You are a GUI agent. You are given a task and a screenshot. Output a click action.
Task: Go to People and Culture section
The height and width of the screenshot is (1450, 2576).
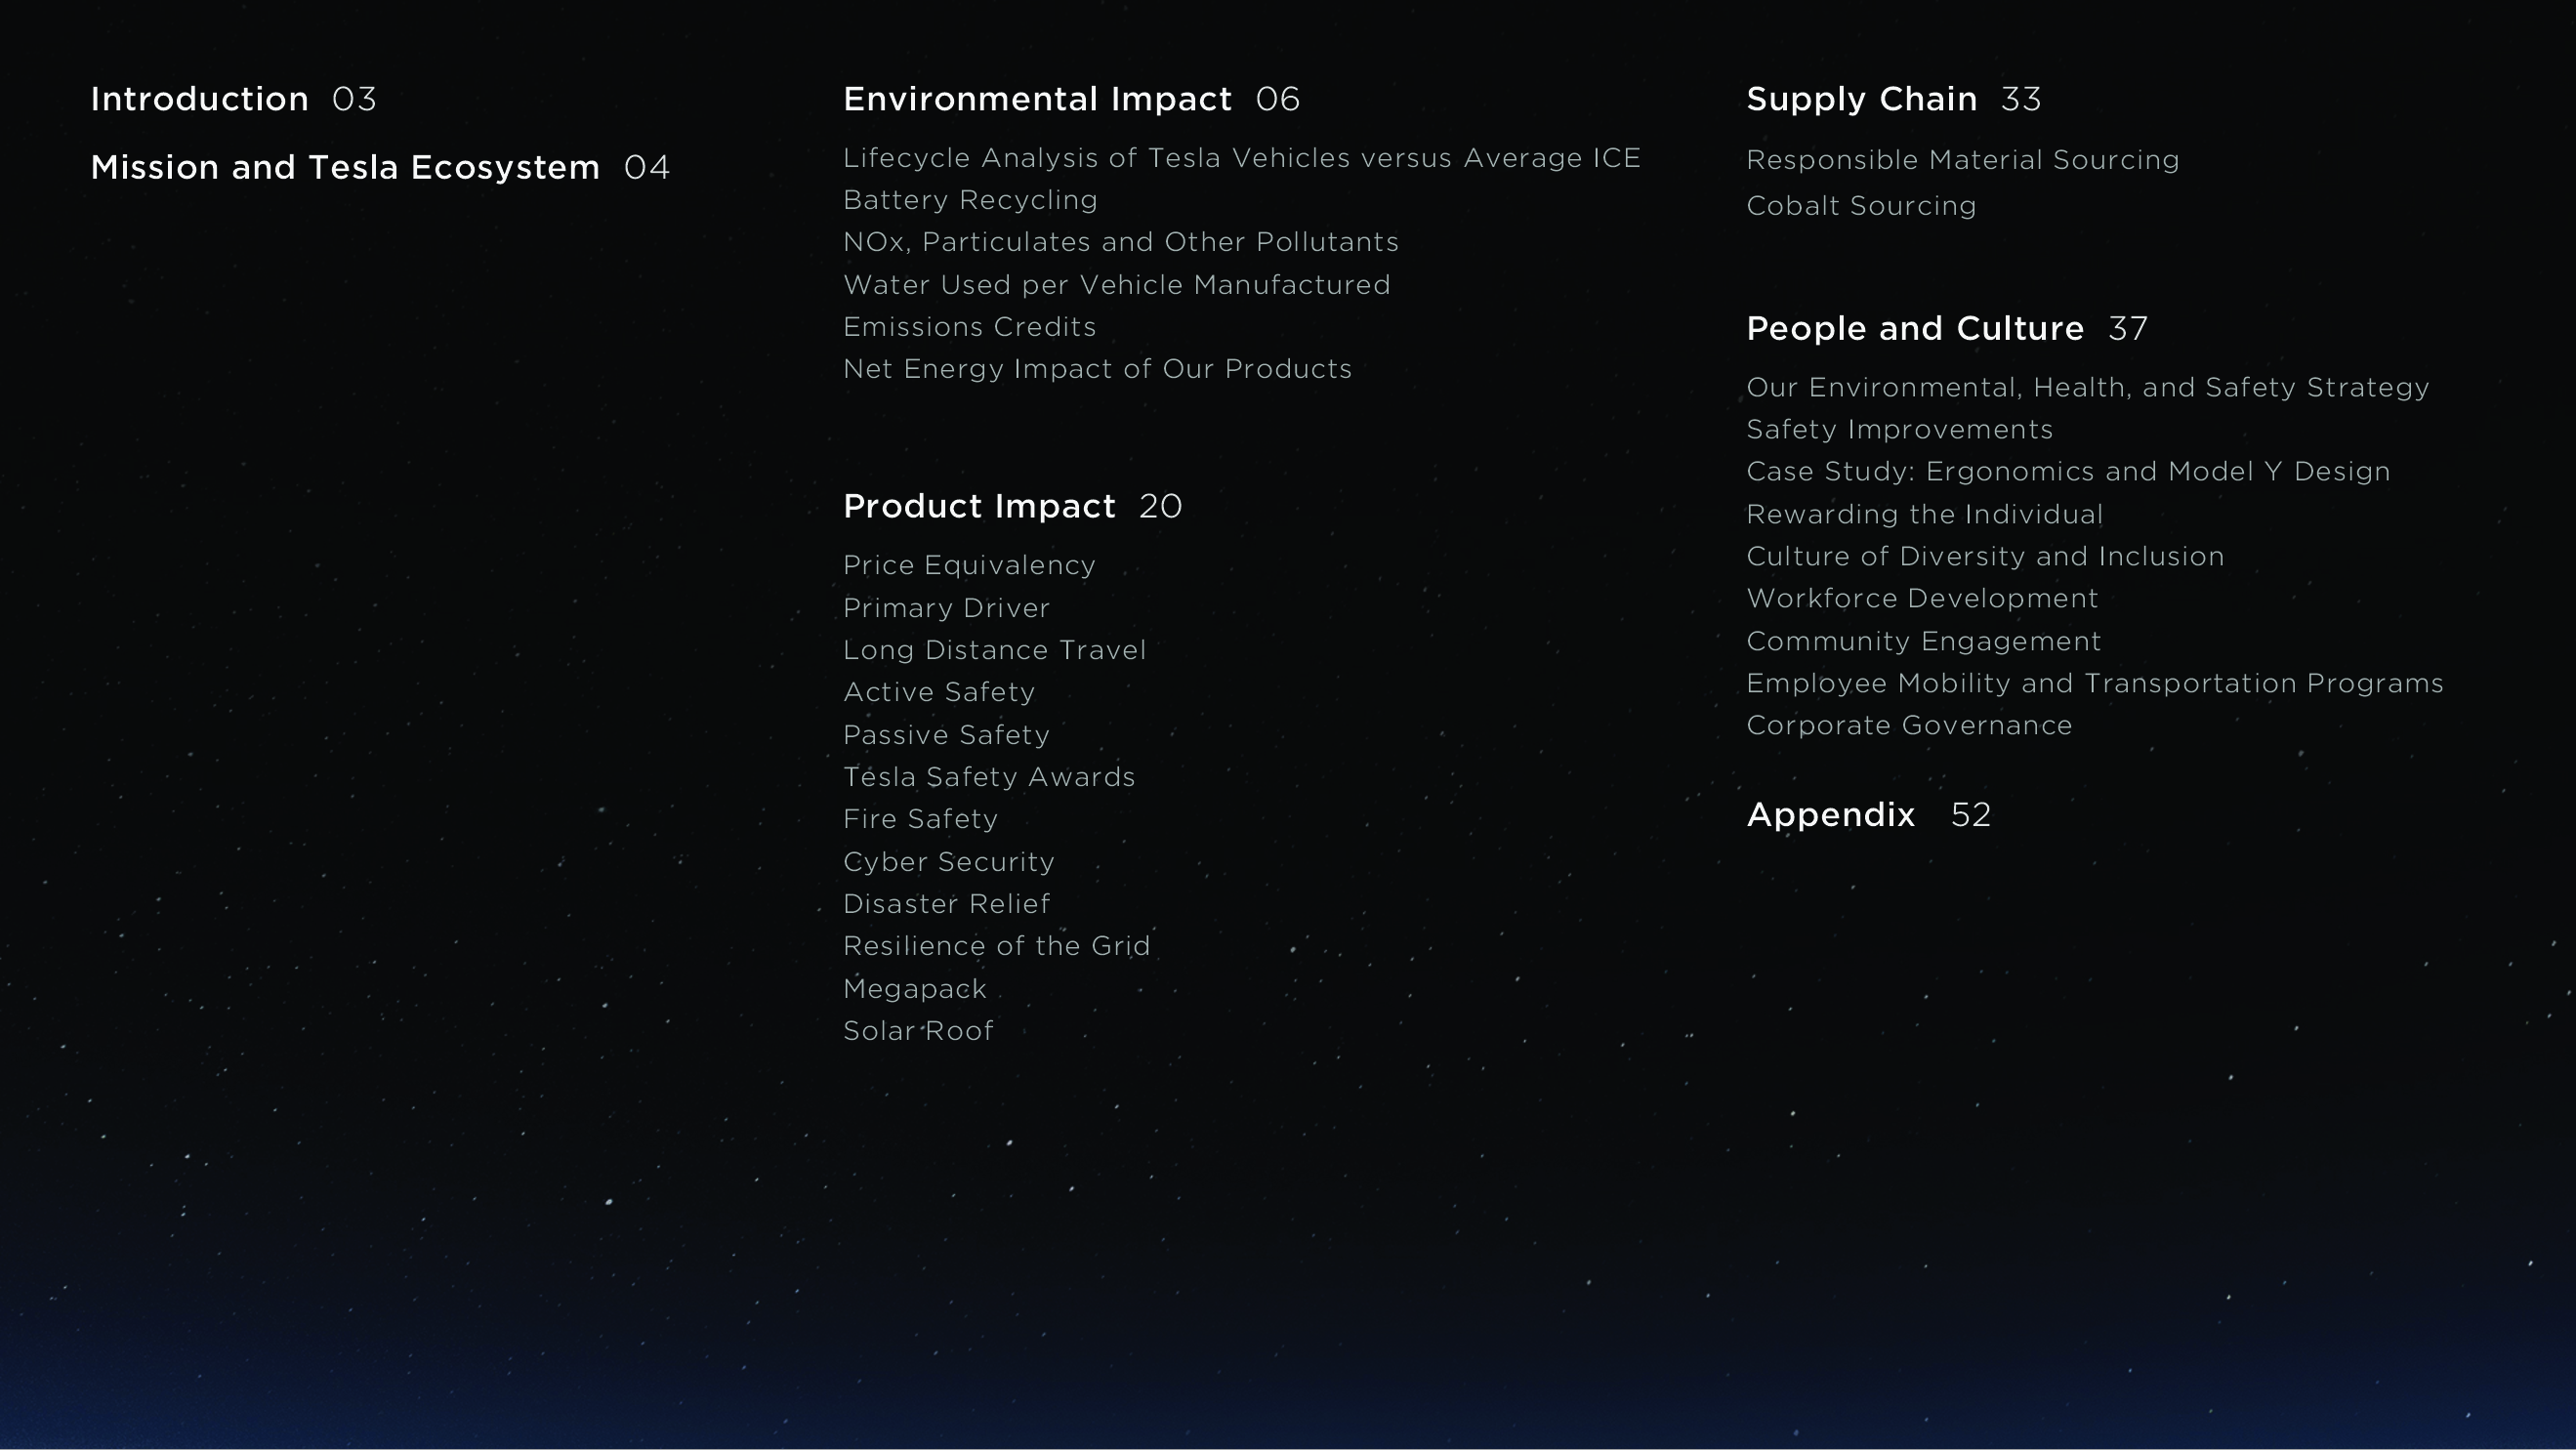(1915, 328)
